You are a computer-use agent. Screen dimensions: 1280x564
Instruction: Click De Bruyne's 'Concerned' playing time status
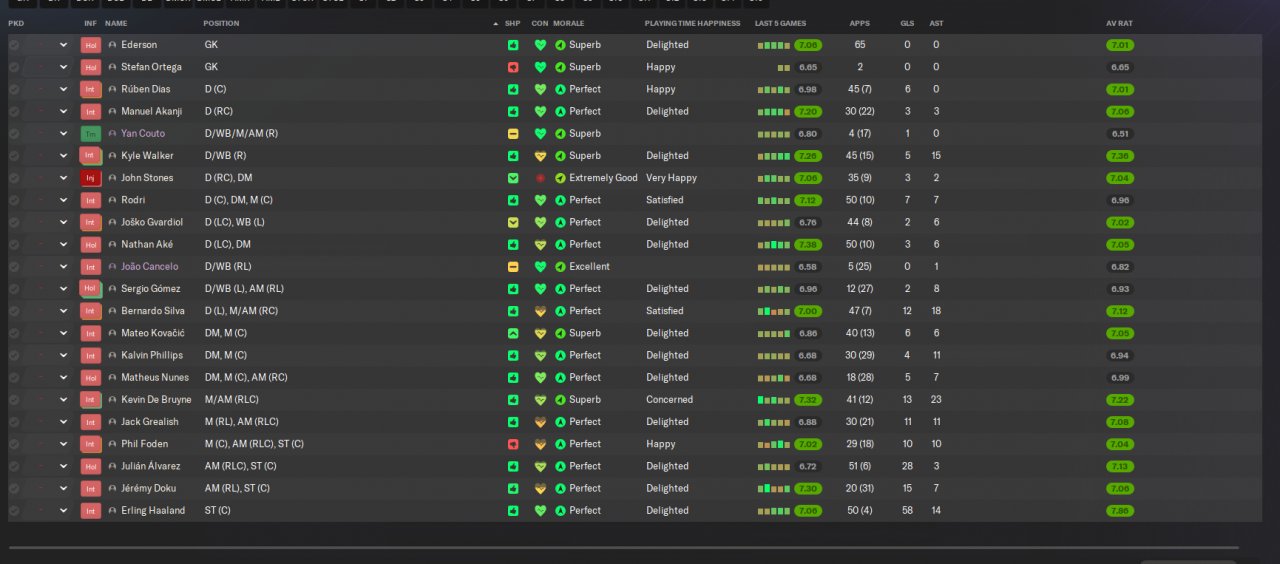[x=669, y=400]
